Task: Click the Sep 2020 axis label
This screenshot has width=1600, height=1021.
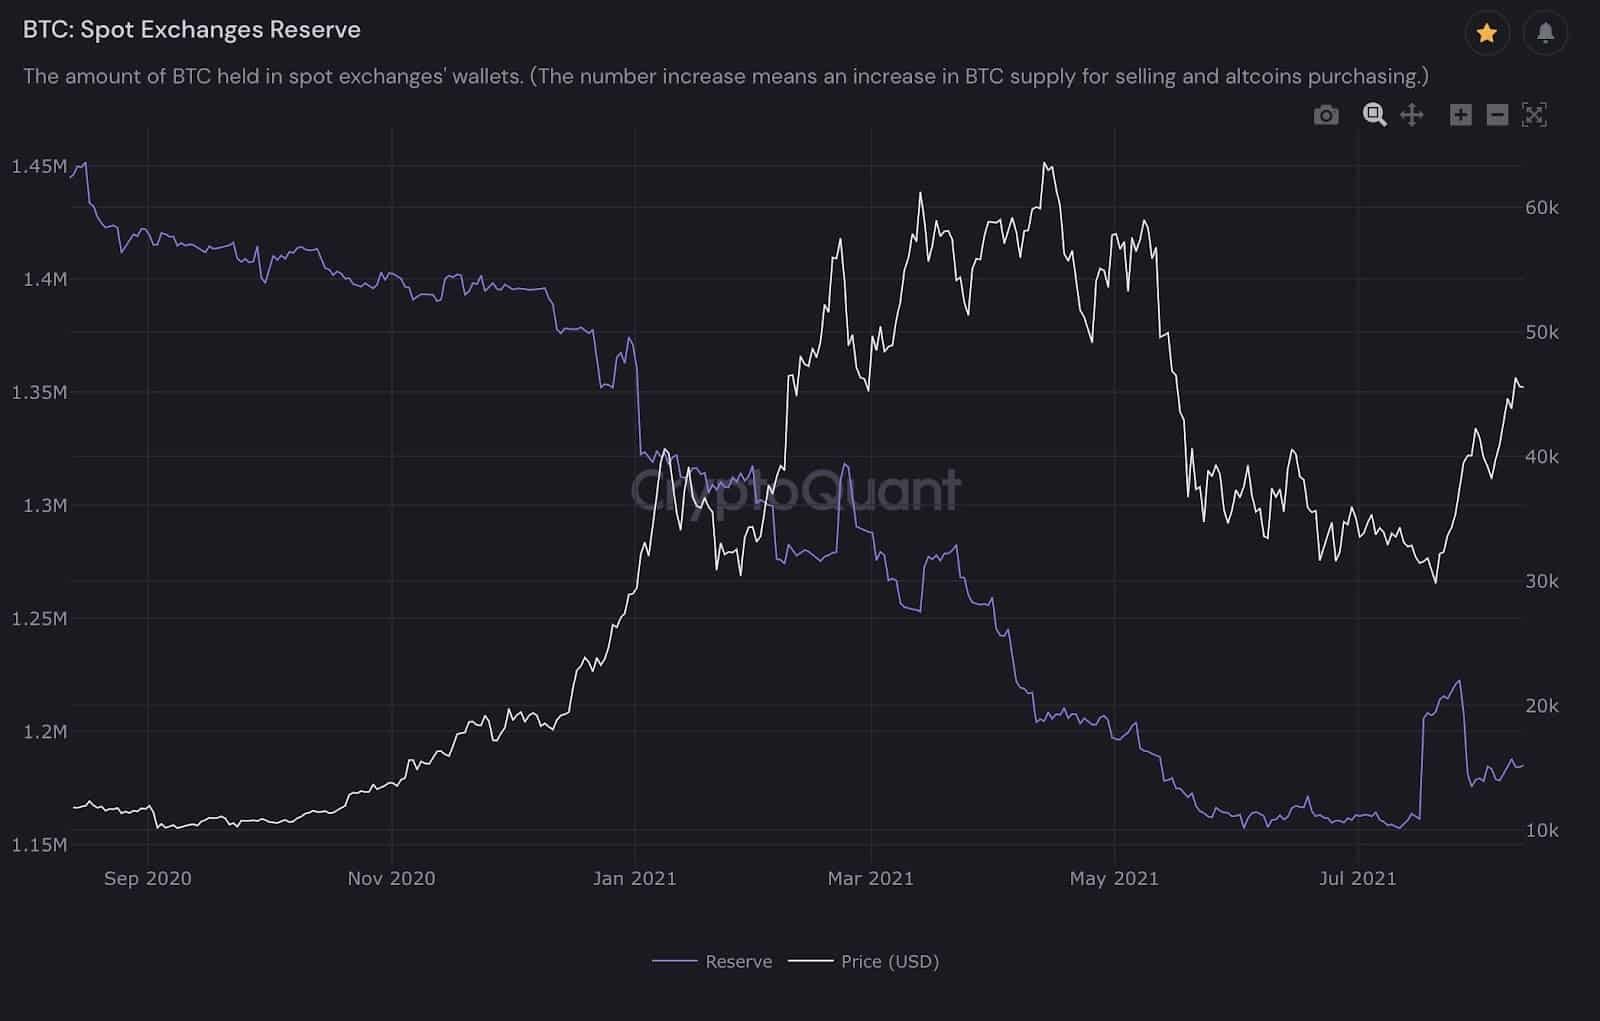Action: click(147, 878)
